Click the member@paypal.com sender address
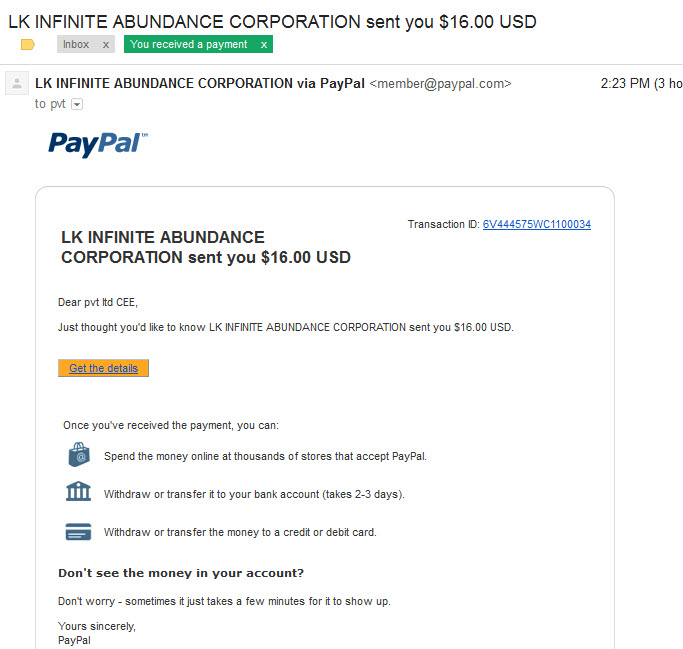 440,83
